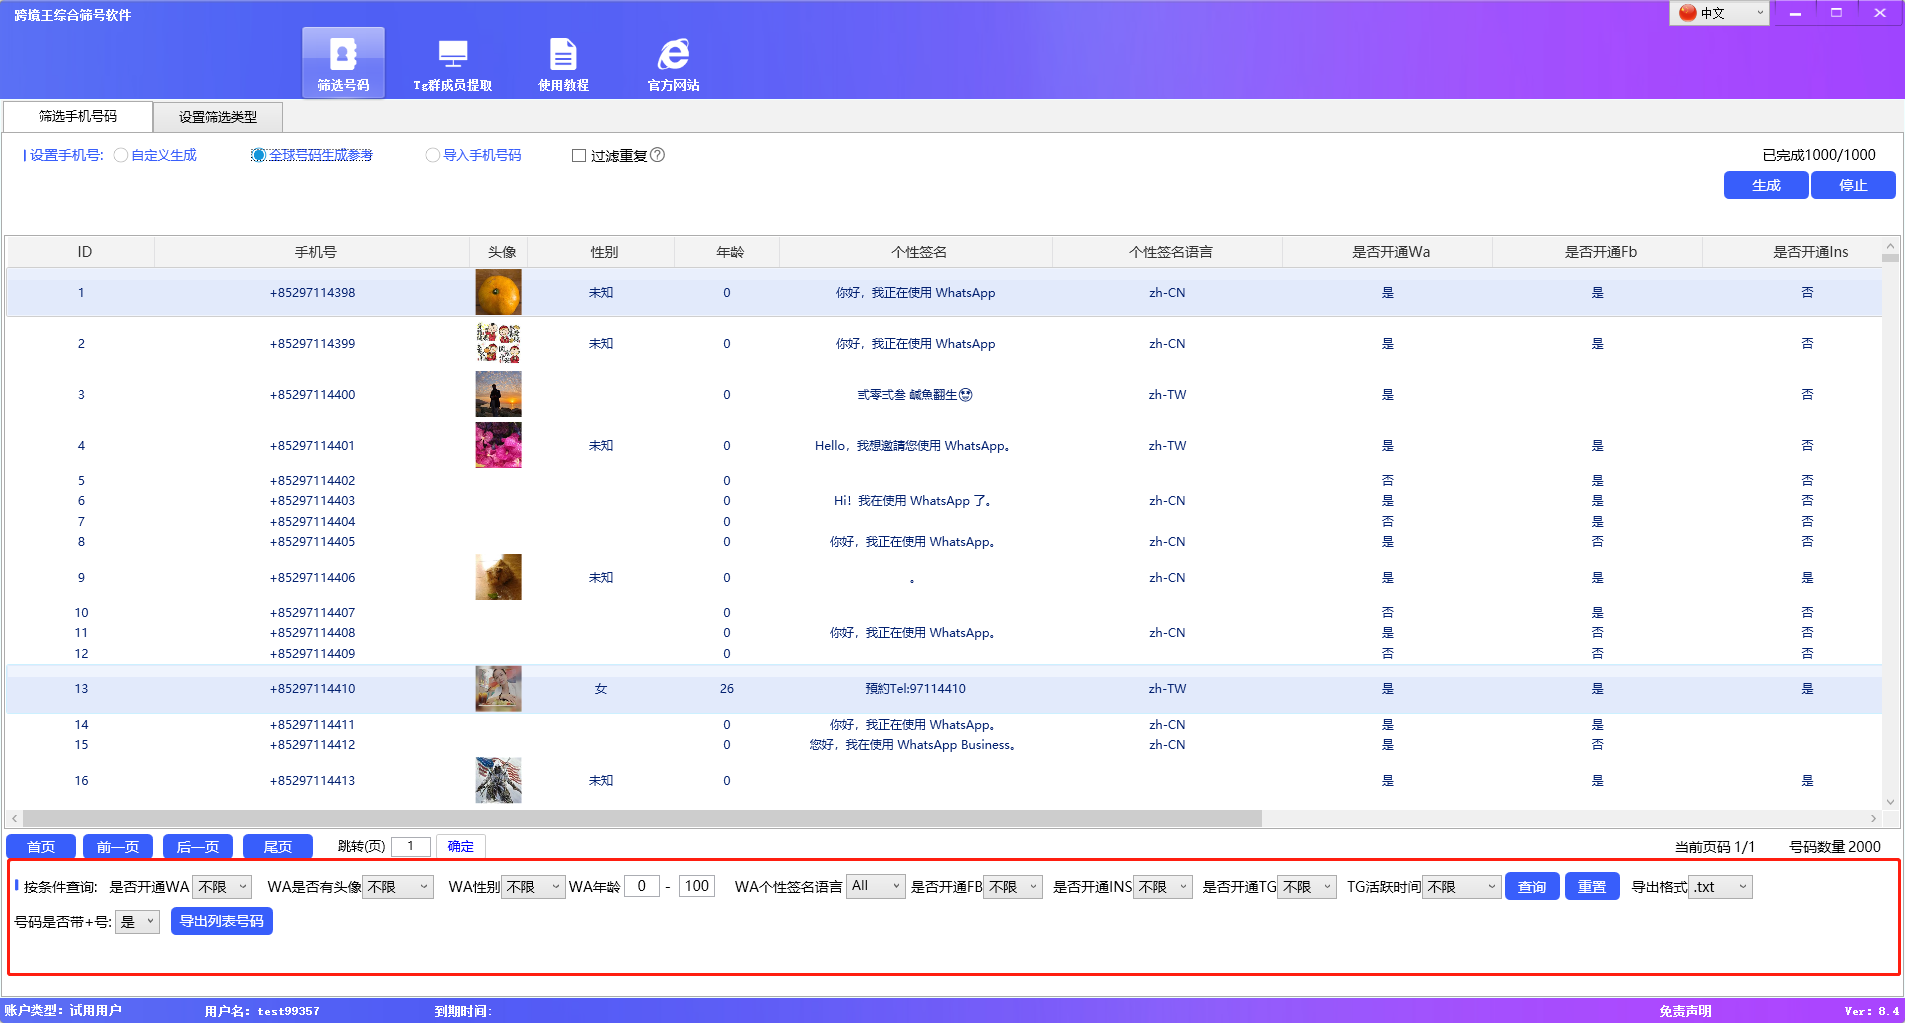Enable the 过滤重复 checkbox
The image size is (1905, 1023).
(579, 155)
